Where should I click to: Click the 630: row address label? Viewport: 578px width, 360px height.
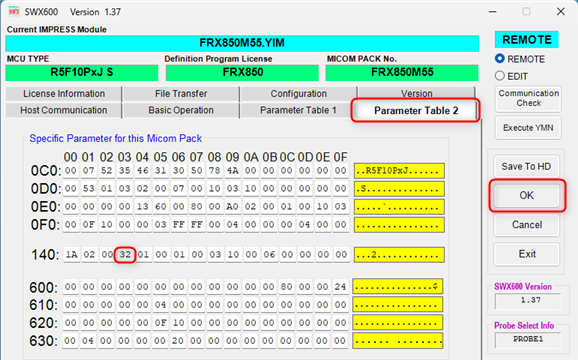click(x=43, y=341)
